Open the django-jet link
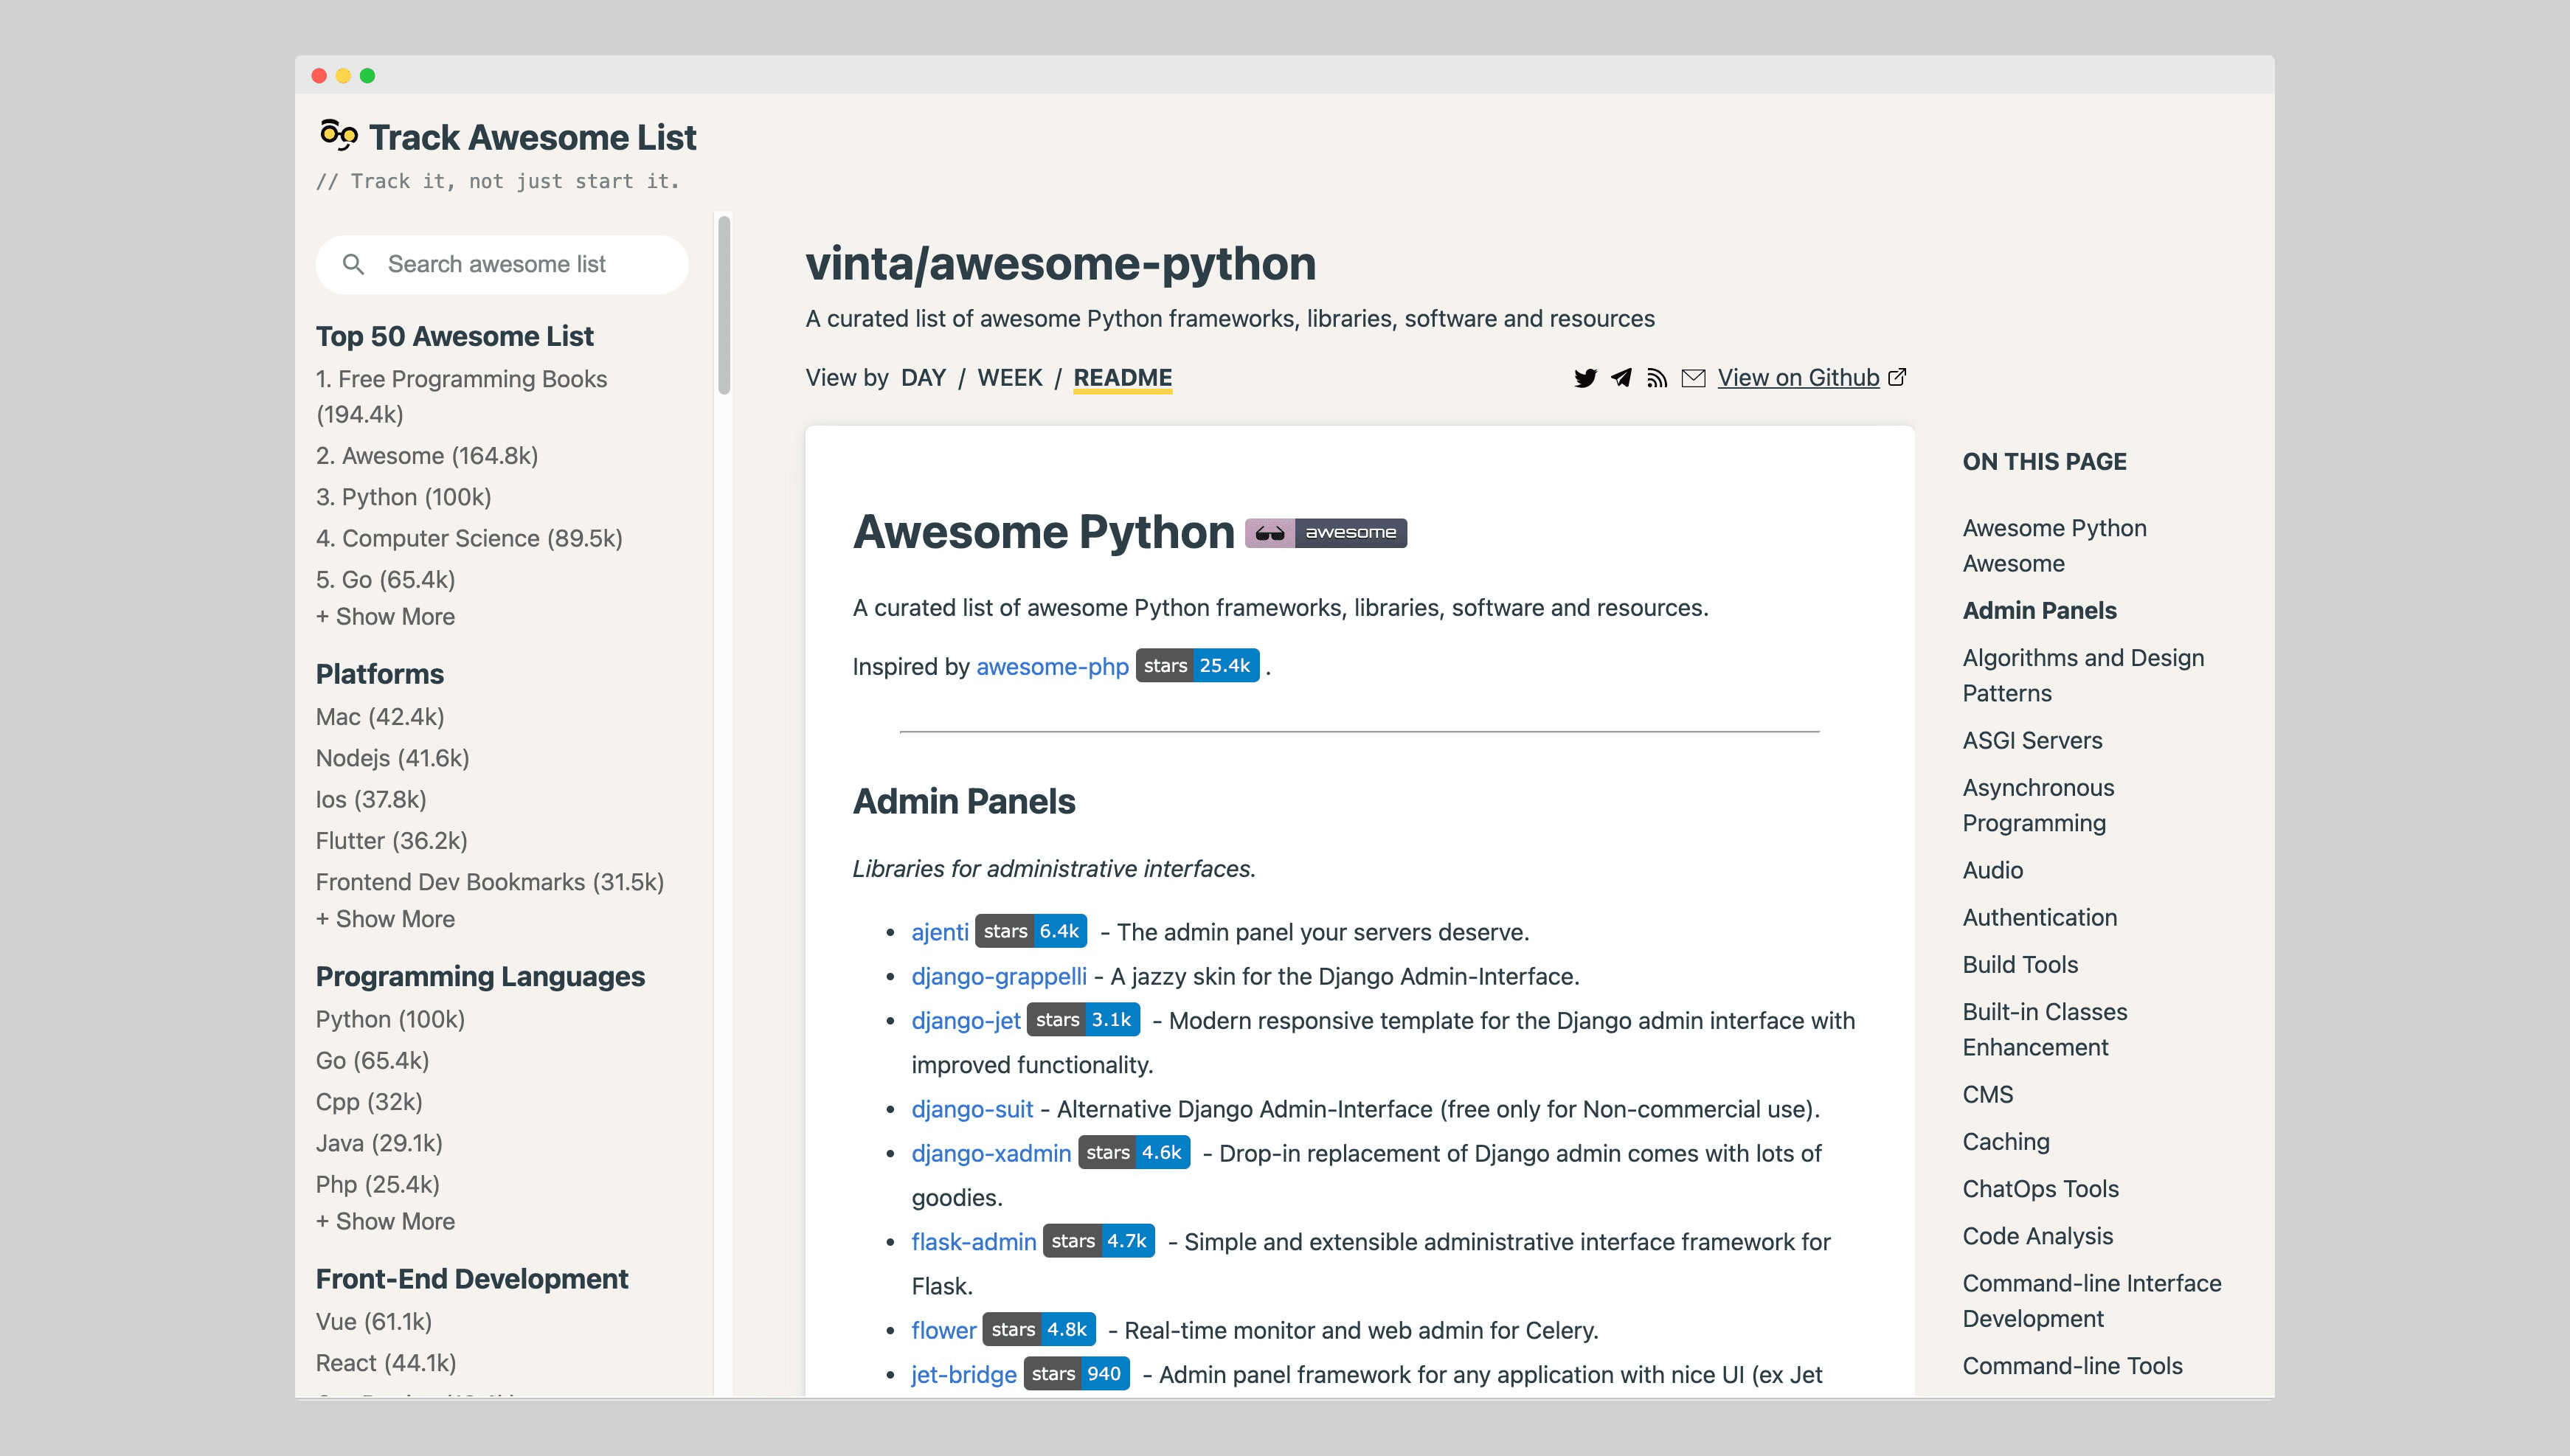This screenshot has width=2570, height=1456. tap(966, 1021)
